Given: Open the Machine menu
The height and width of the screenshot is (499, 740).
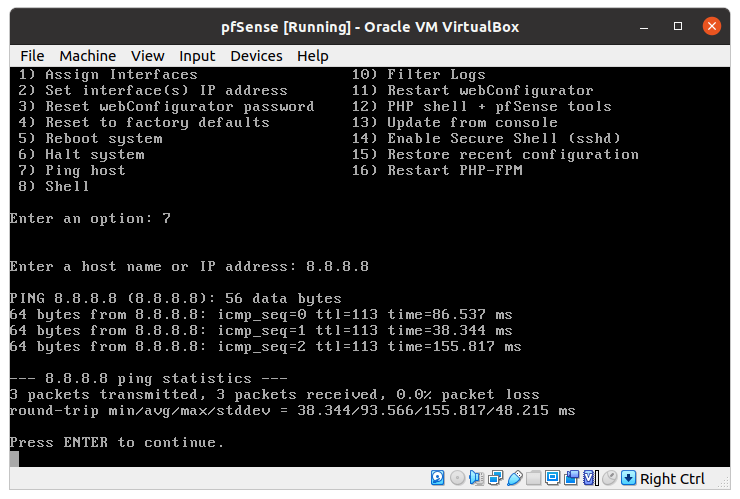Looking at the screenshot, I should coord(87,56).
